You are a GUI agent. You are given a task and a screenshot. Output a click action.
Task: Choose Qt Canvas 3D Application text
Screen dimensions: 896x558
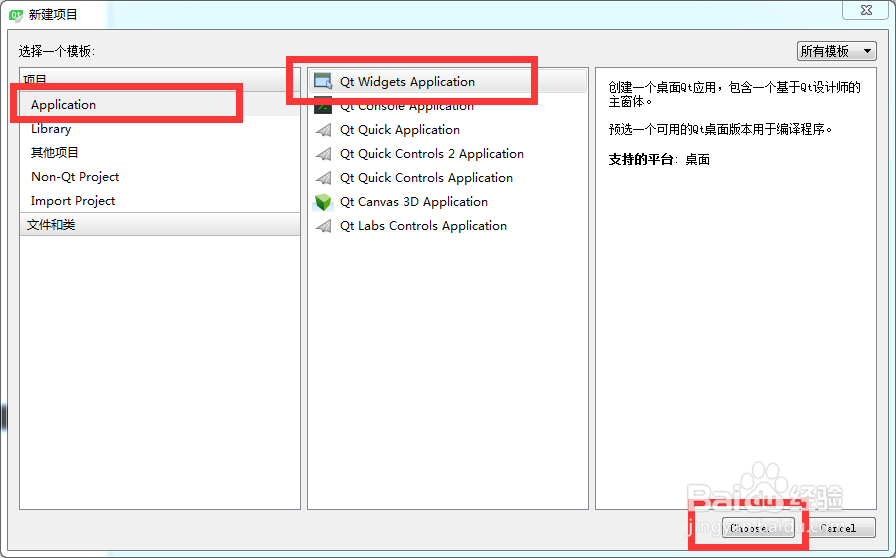(x=414, y=202)
